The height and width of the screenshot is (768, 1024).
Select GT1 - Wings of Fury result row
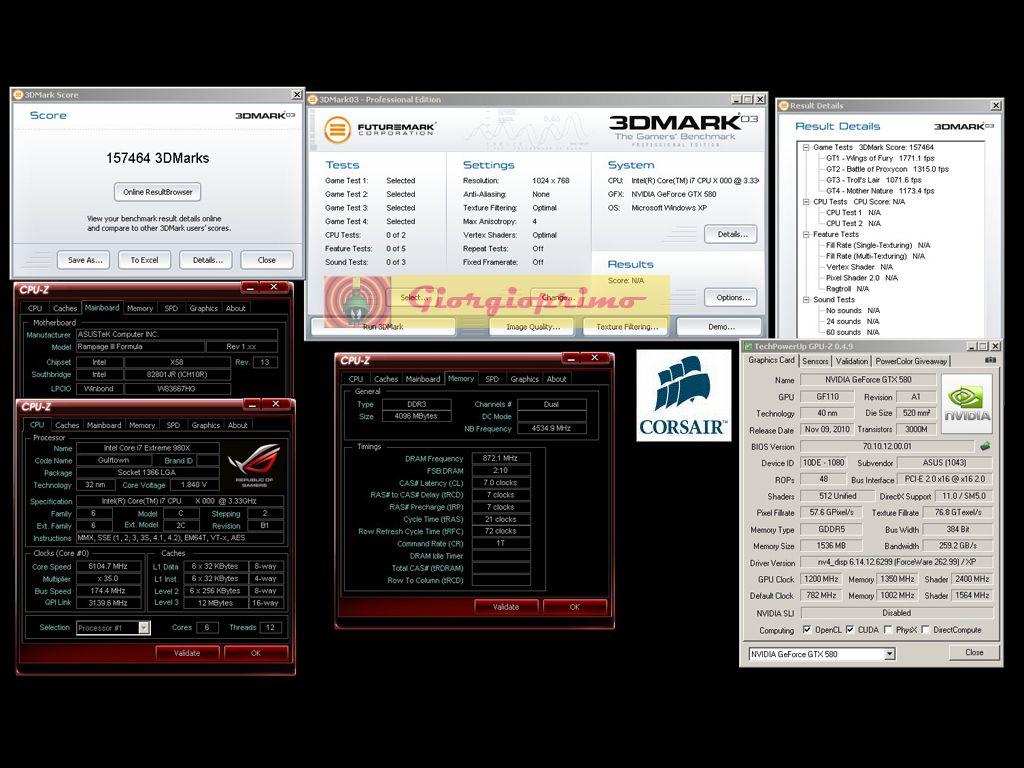tap(880, 158)
